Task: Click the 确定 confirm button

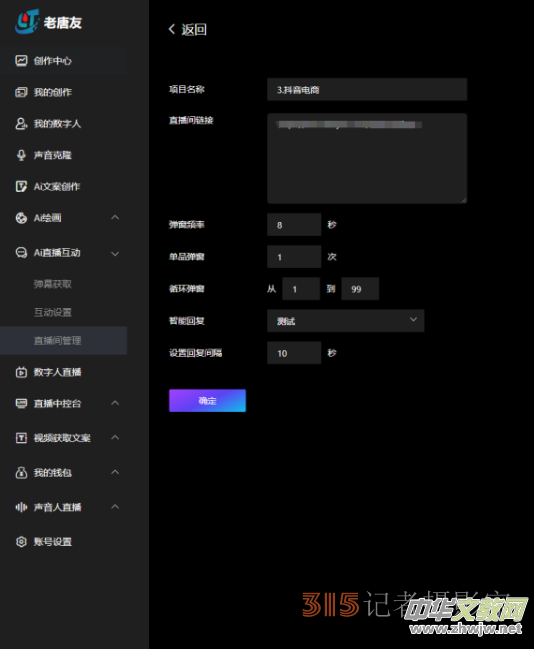Action: tap(207, 400)
